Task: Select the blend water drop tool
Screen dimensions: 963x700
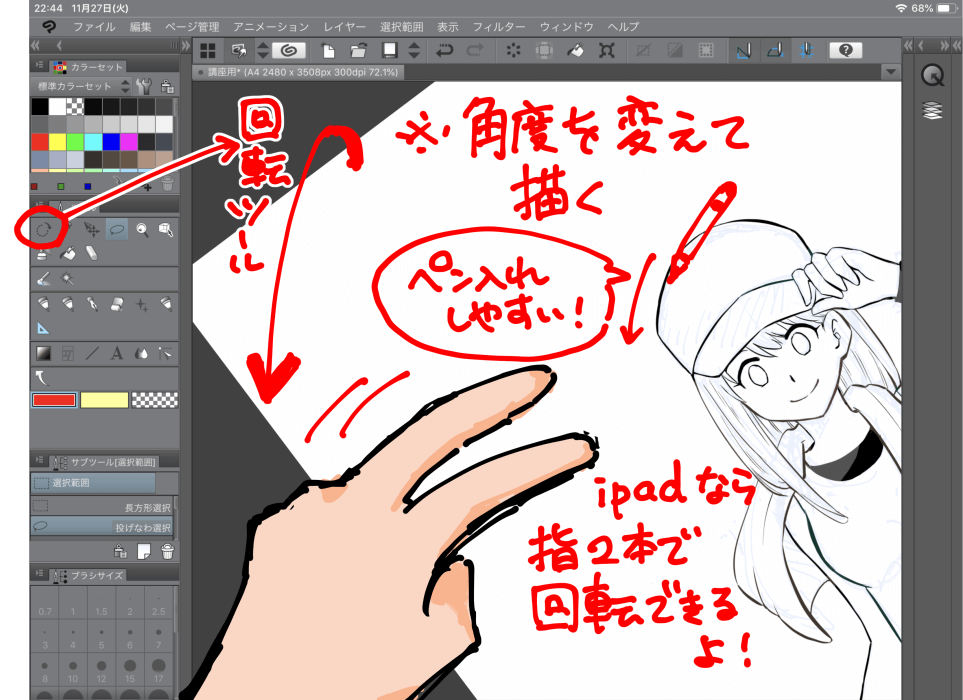Action: pos(142,354)
